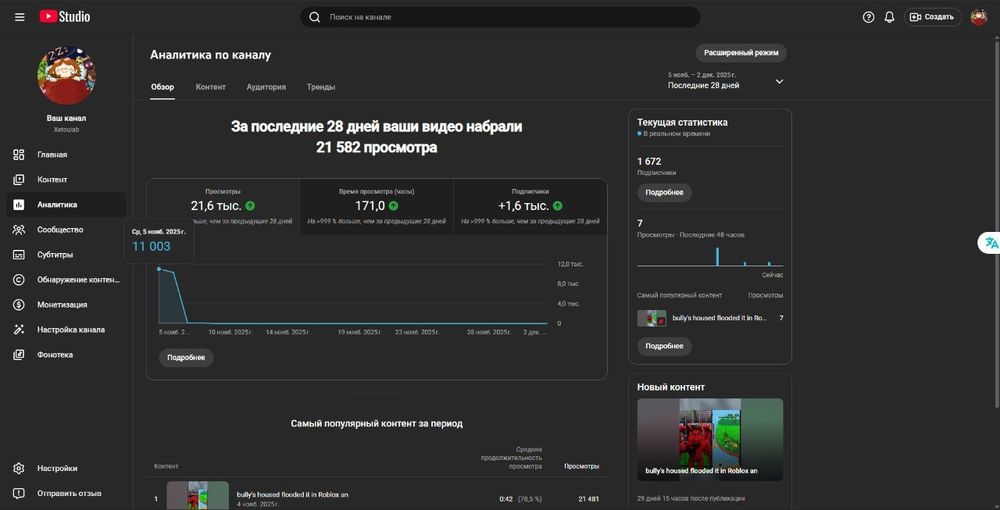The height and width of the screenshot is (510, 1000).
Task: Click Подробнее below realtime popular content
Action: (x=664, y=346)
